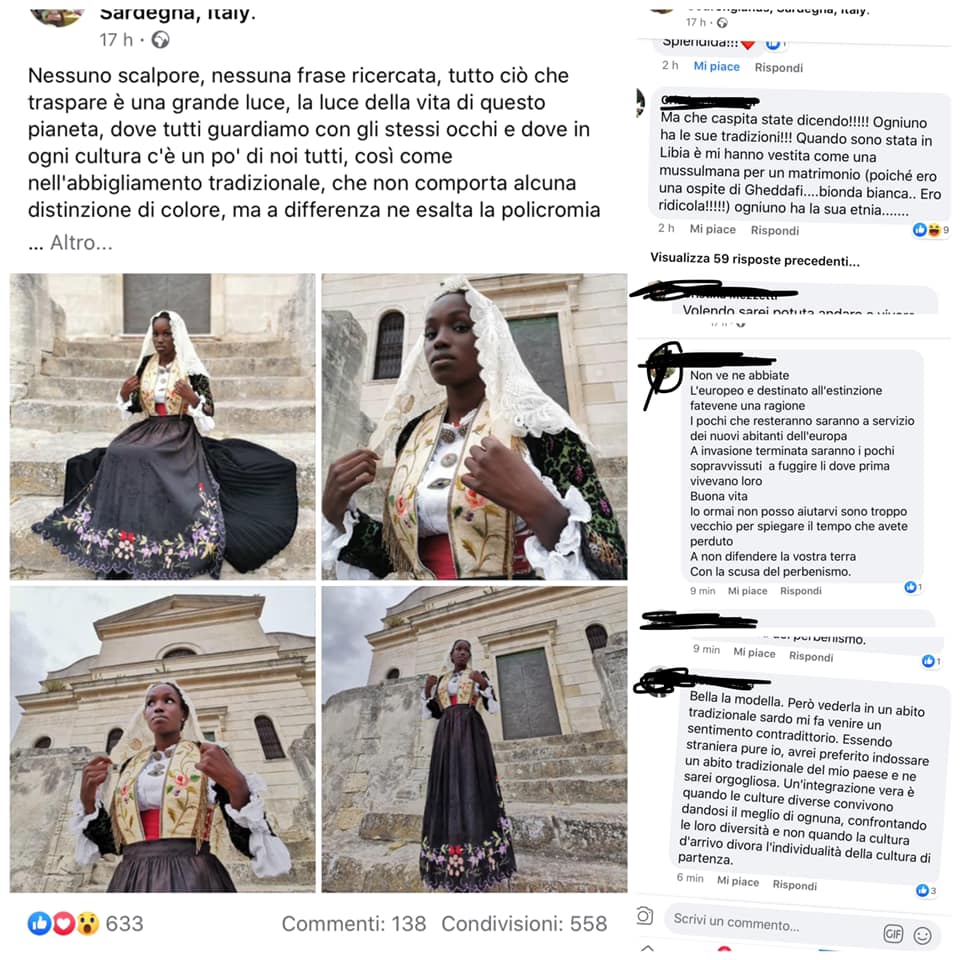The height and width of the screenshot is (960, 960).
Task: Open the Condivisioni: 558 list
Action: (524, 923)
